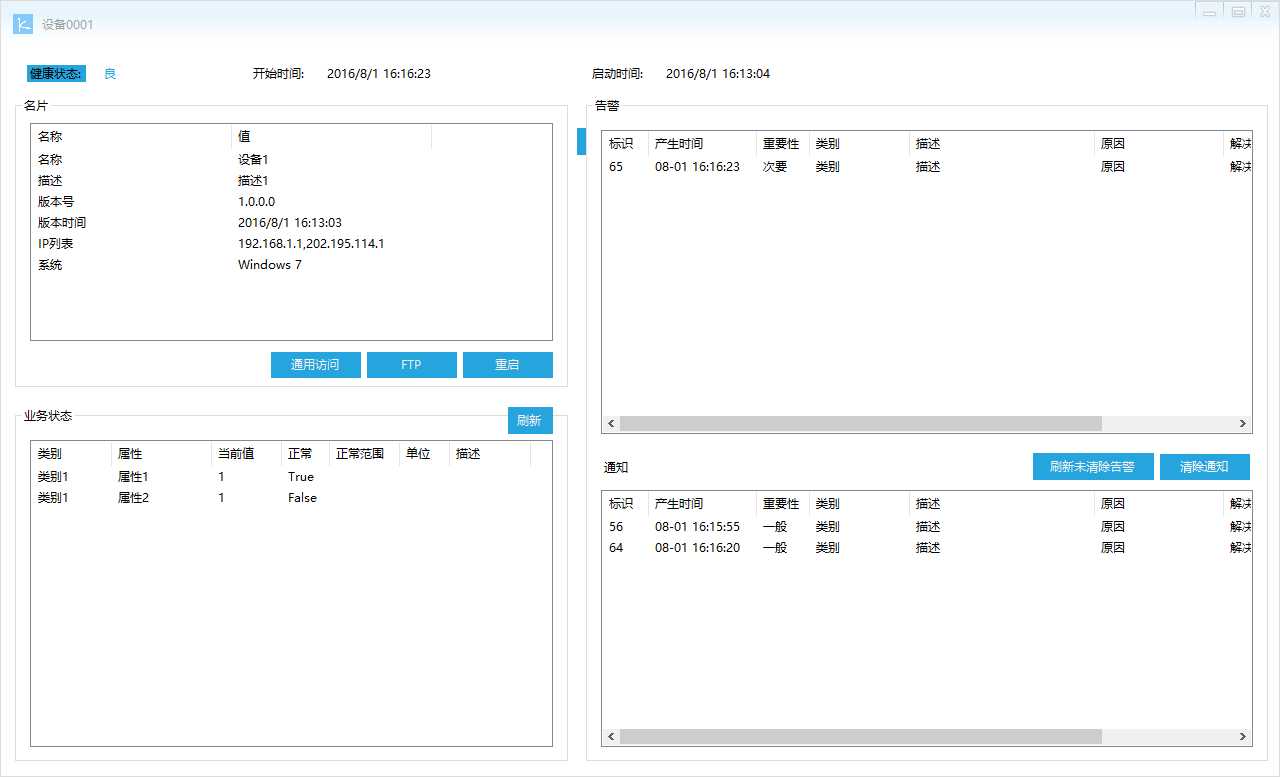Click 正常范围 column header
1280x777 pixels.
coord(364,454)
